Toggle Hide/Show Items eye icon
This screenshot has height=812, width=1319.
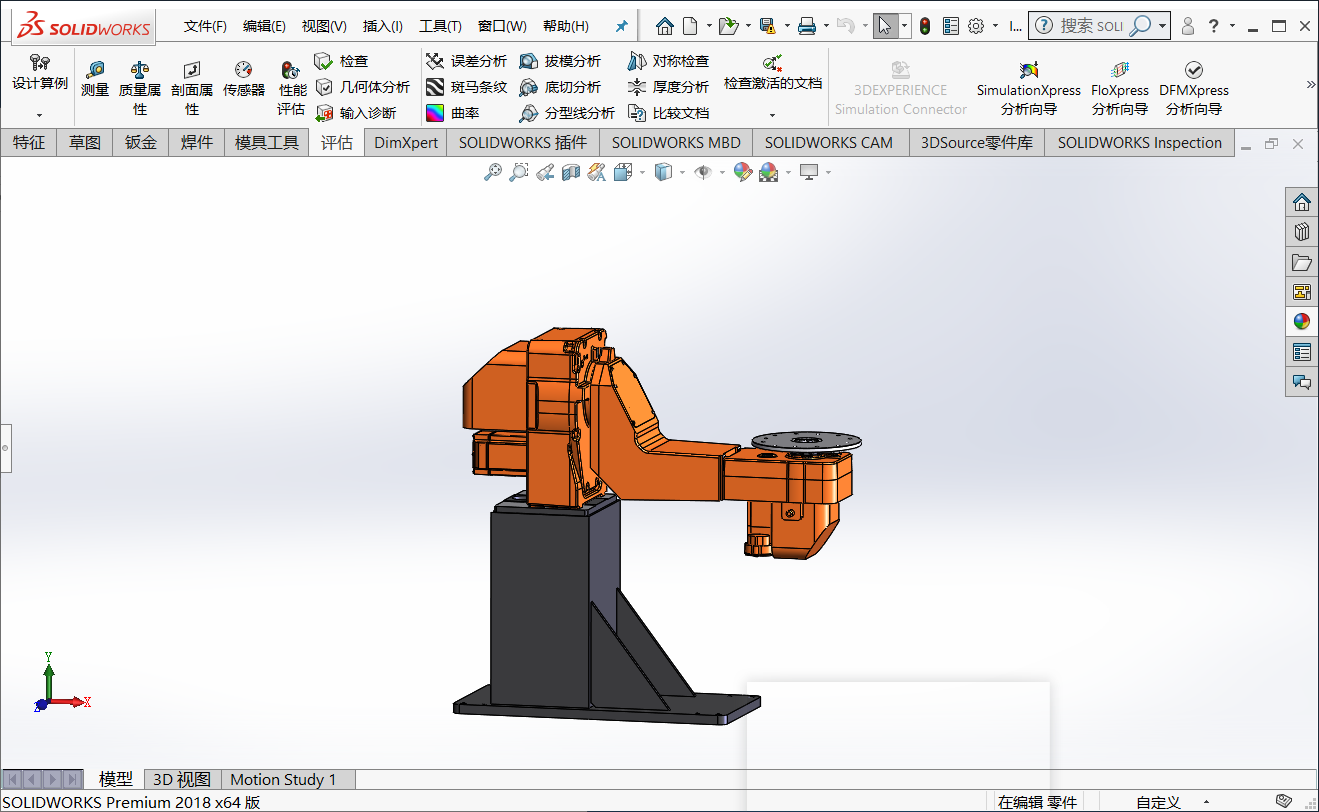click(x=703, y=173)
